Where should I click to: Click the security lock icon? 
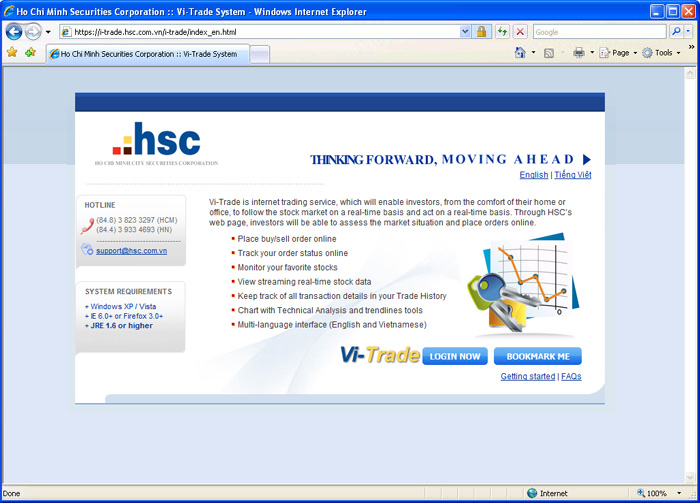pos(481,32)
